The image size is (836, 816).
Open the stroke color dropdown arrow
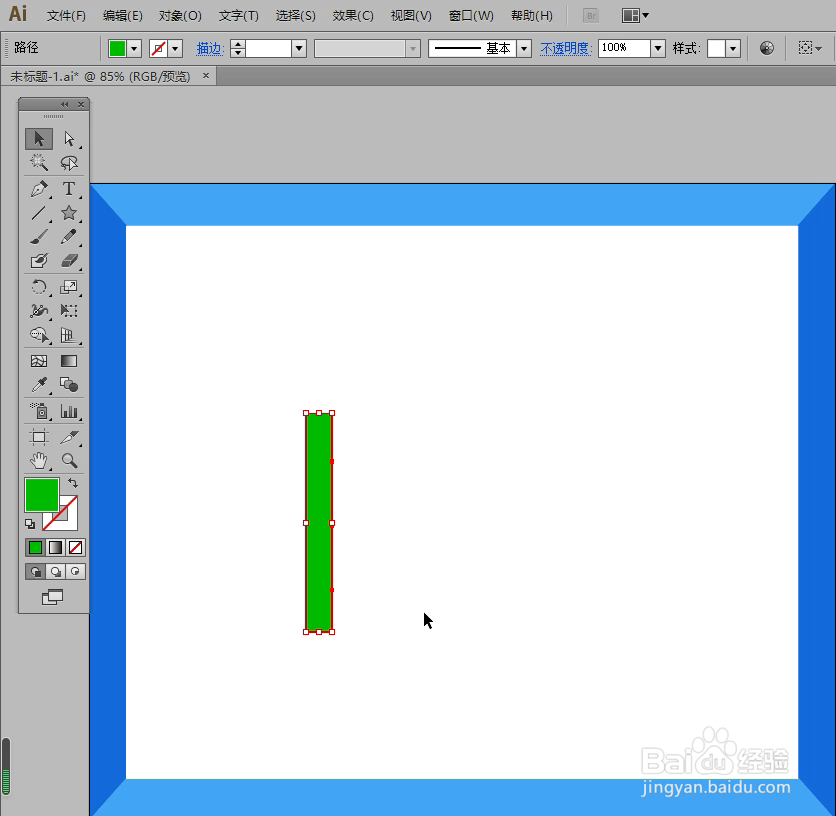tap(175, 49)
